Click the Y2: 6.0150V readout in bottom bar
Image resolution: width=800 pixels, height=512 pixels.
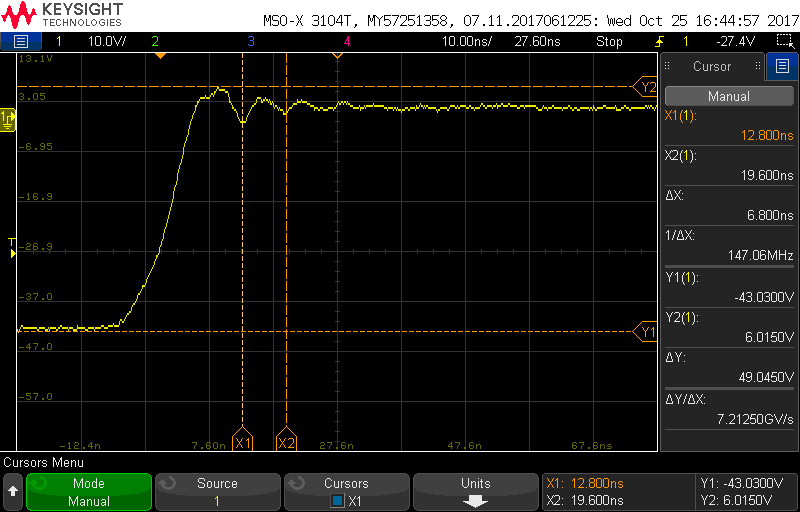coord(736,499)
